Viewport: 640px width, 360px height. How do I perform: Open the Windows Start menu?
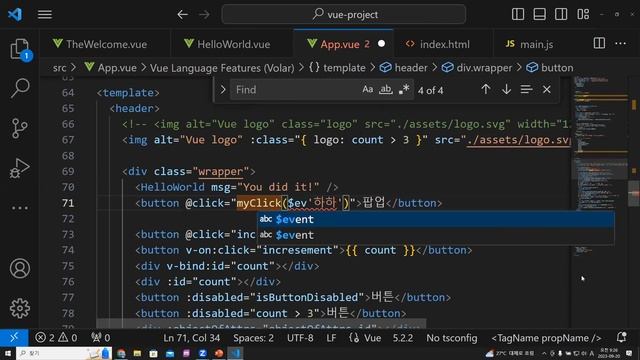click(7, 353)
